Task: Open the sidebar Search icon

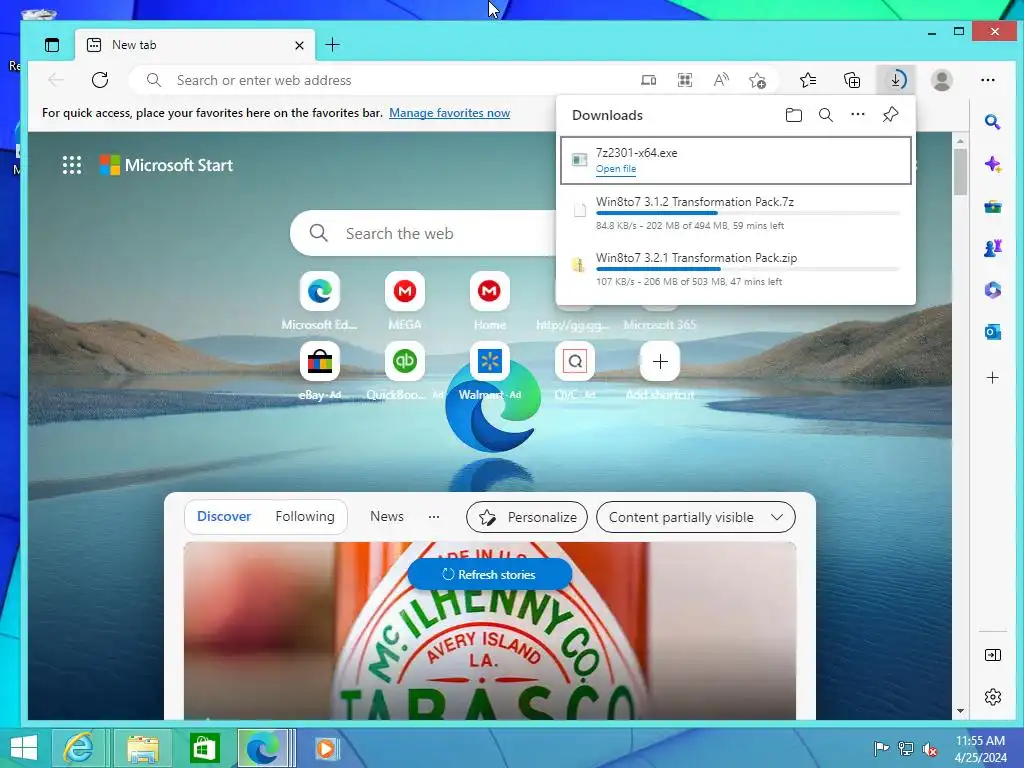Action: [993, 122]
